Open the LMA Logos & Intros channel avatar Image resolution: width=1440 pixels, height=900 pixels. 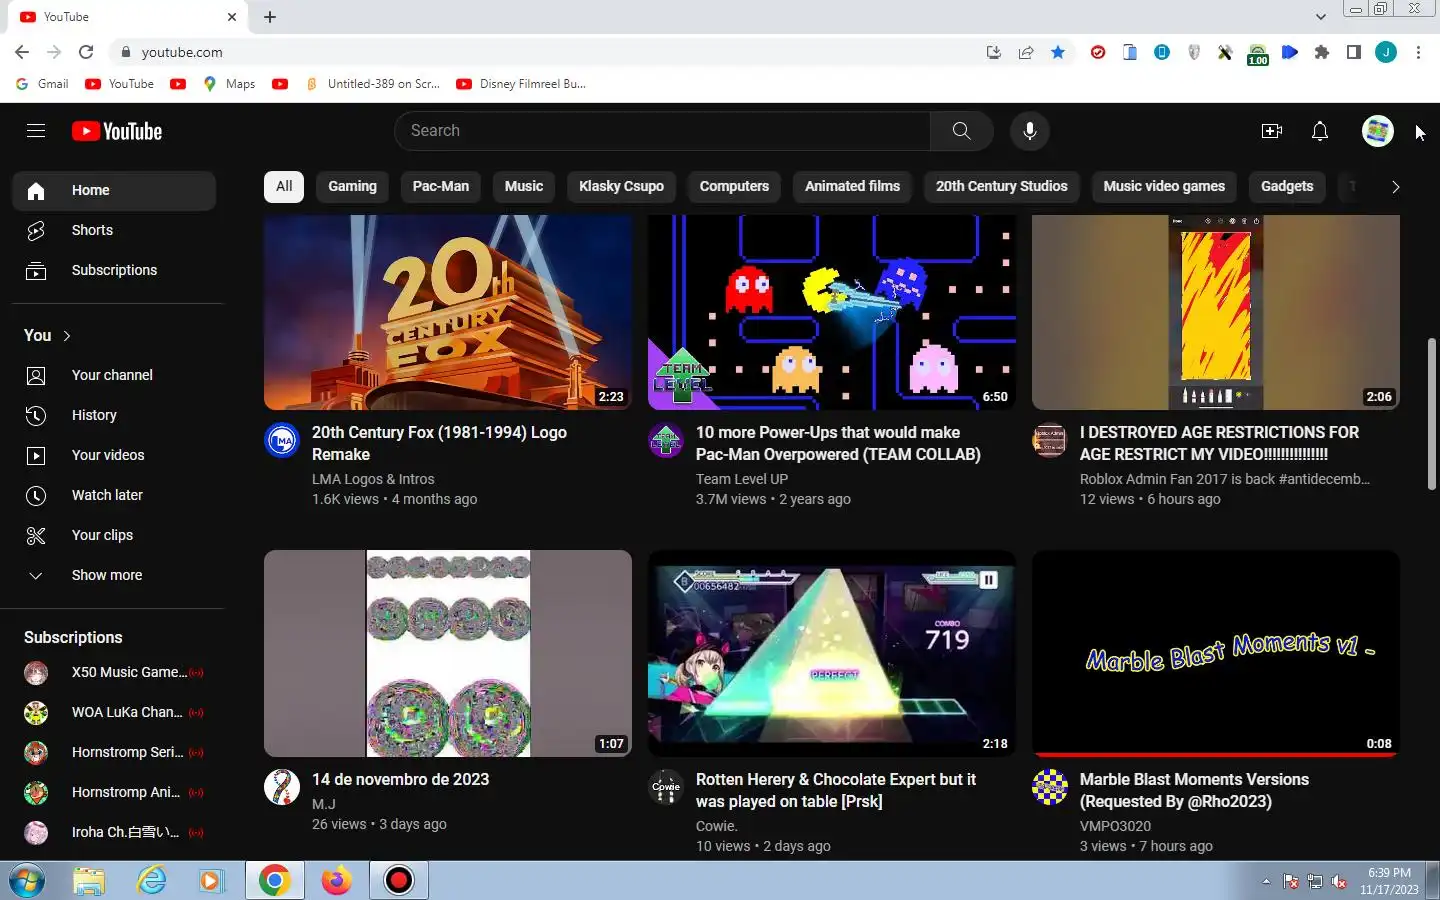tap(282, 440)
